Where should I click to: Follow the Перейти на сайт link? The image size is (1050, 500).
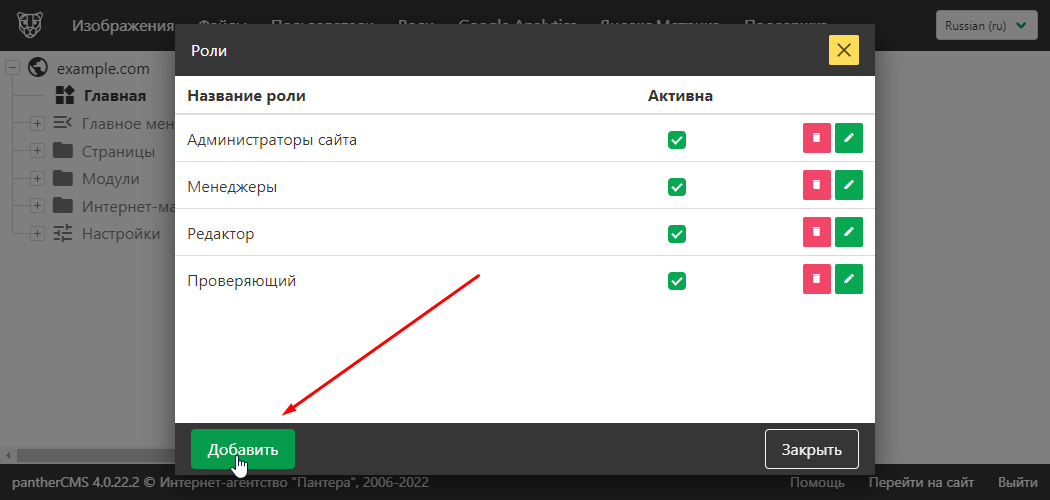920,483
